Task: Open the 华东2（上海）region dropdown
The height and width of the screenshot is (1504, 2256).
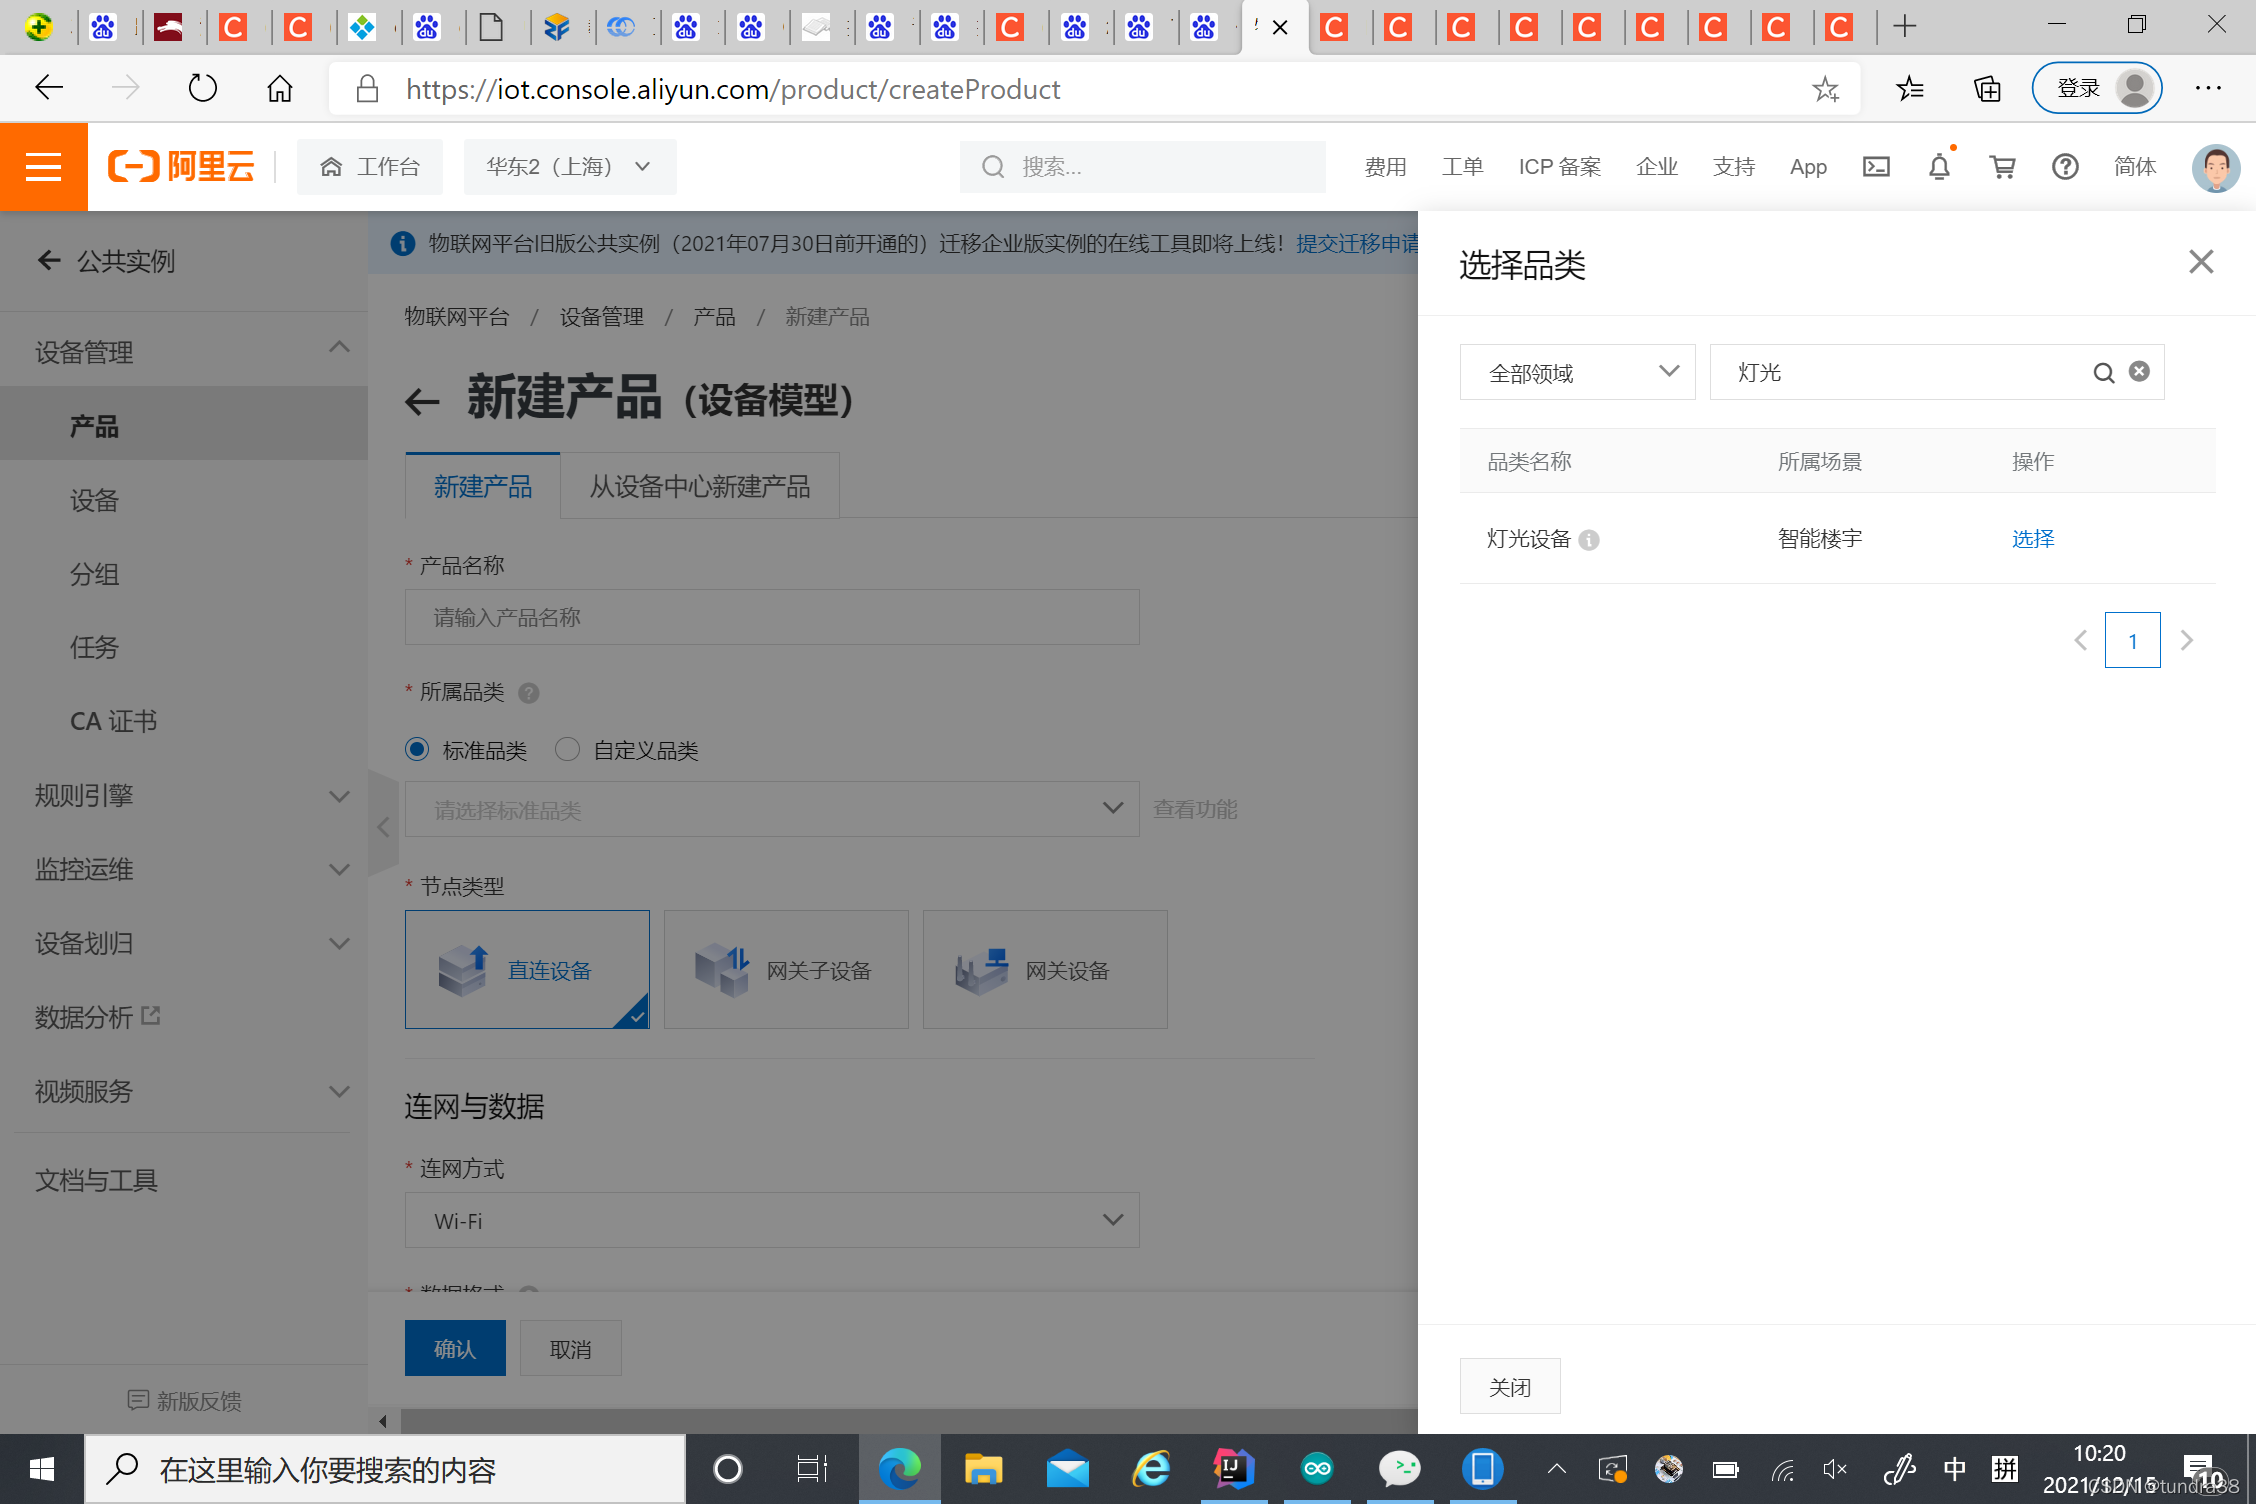Action: click(x=569, y=167)
